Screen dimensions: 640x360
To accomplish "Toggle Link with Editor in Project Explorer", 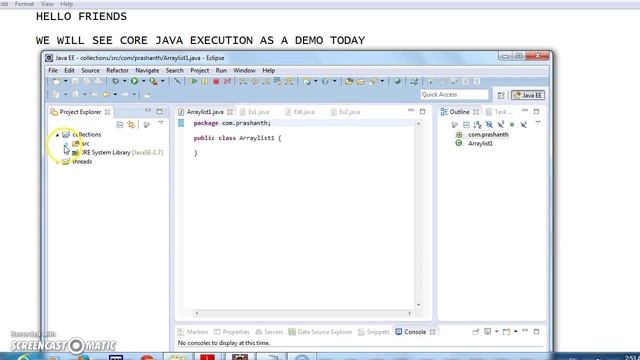I will click(x=131, y=124).
